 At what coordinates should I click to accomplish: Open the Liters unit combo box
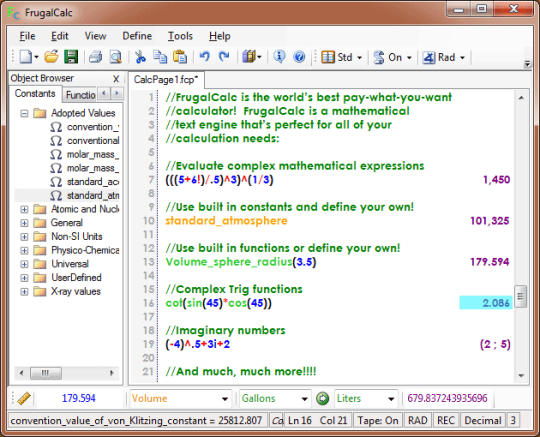366,398
